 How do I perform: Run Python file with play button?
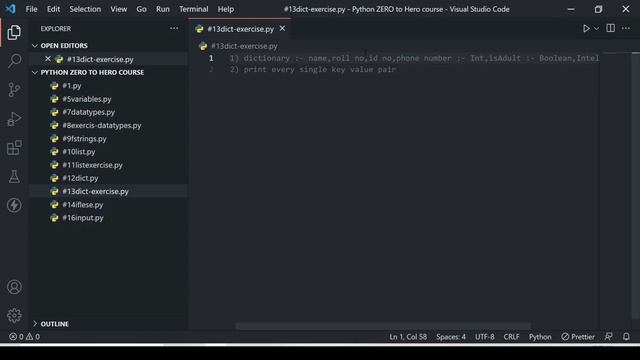586,29
